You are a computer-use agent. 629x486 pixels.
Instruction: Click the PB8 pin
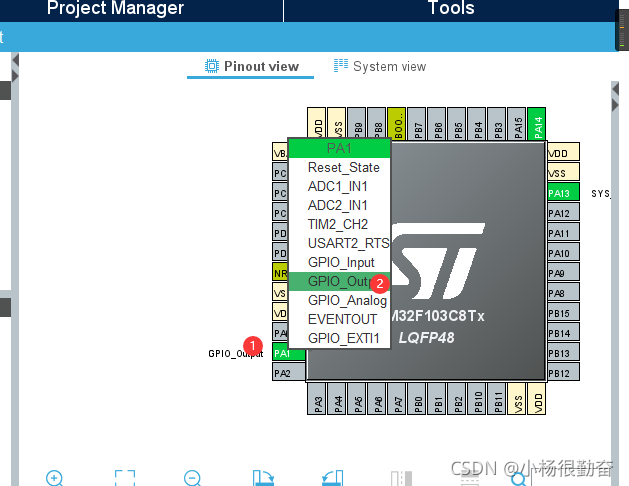point(376,124)
